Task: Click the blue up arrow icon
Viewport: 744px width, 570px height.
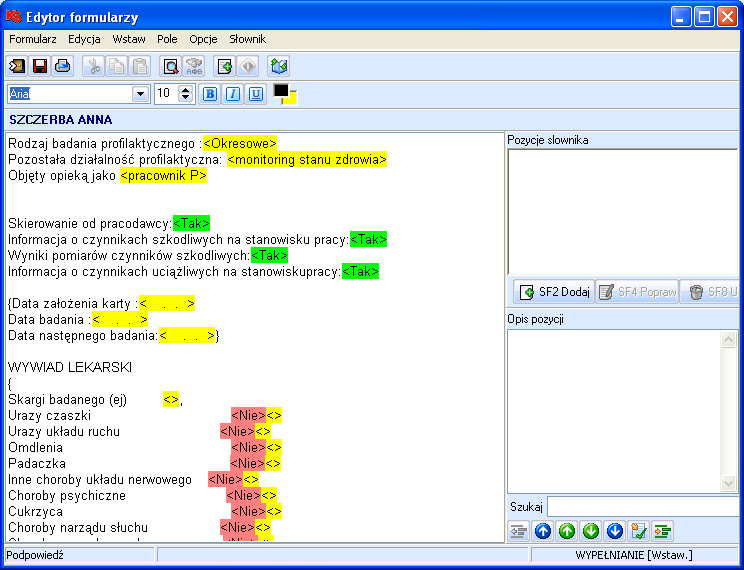Action: click(x=543, y=531)
